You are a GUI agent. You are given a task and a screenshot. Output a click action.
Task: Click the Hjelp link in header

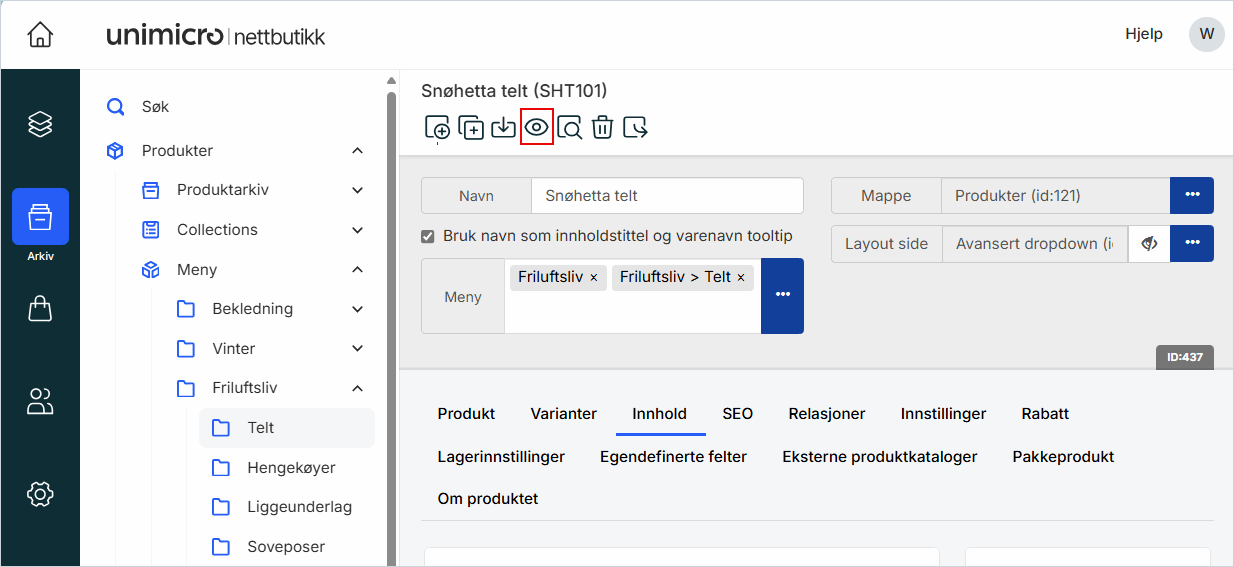[1143, 34]
